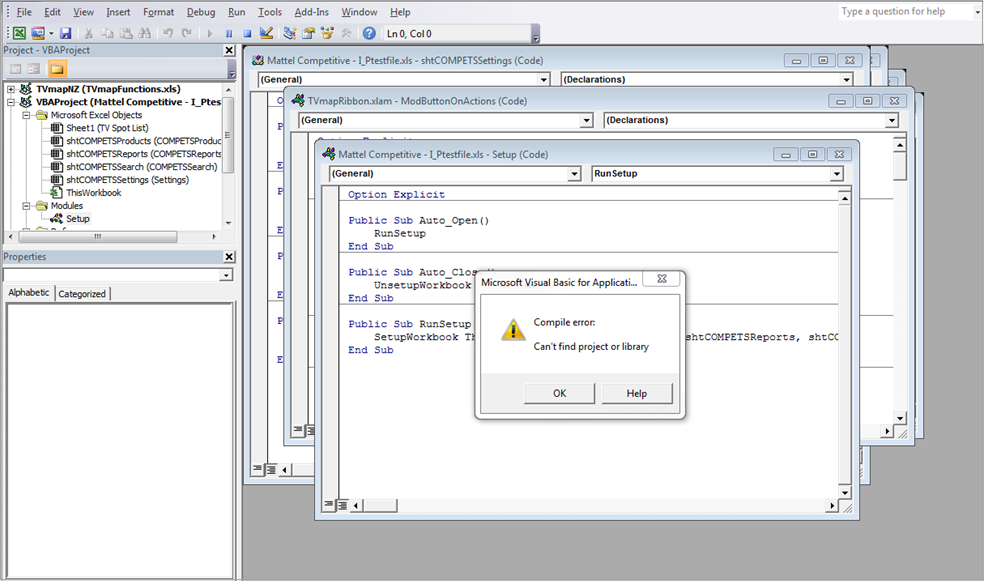The image size is (984, 581).
Task: Open Properties Window toolbar icon
Action: tap(308, 33)
